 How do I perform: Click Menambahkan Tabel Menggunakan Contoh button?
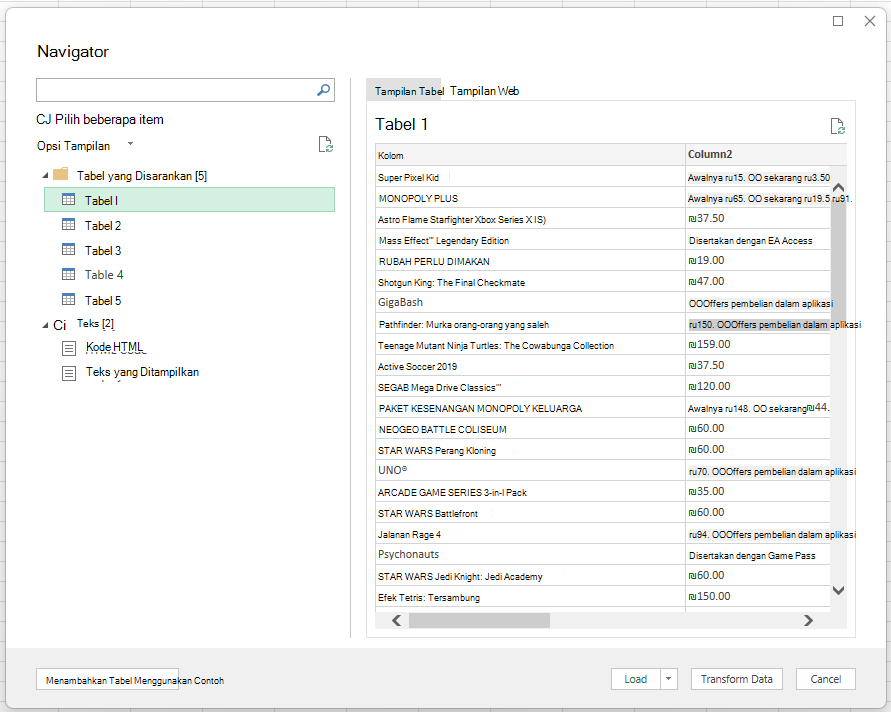click(107, 680)
